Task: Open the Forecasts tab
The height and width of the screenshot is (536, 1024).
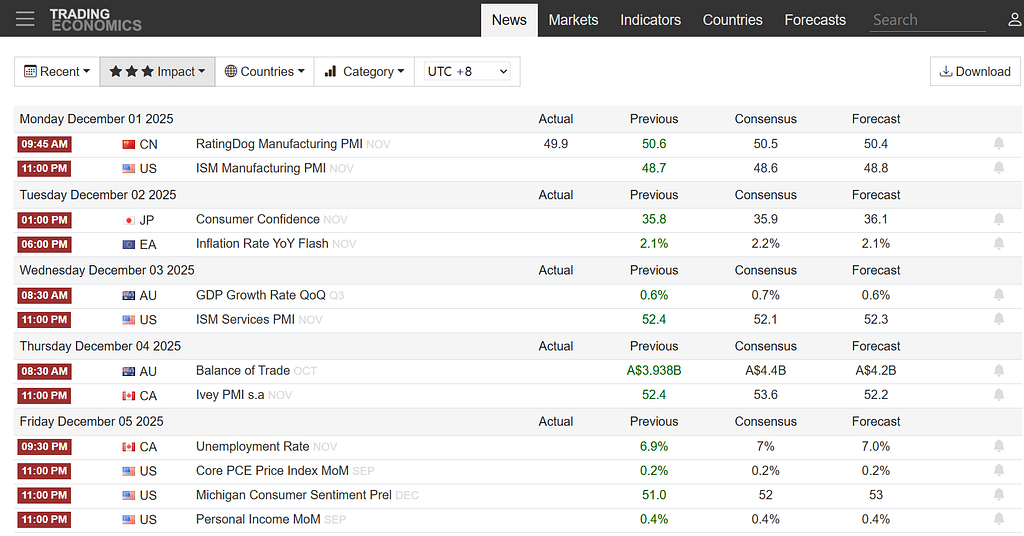Action: pyautogui.click(x=814, y=20)
